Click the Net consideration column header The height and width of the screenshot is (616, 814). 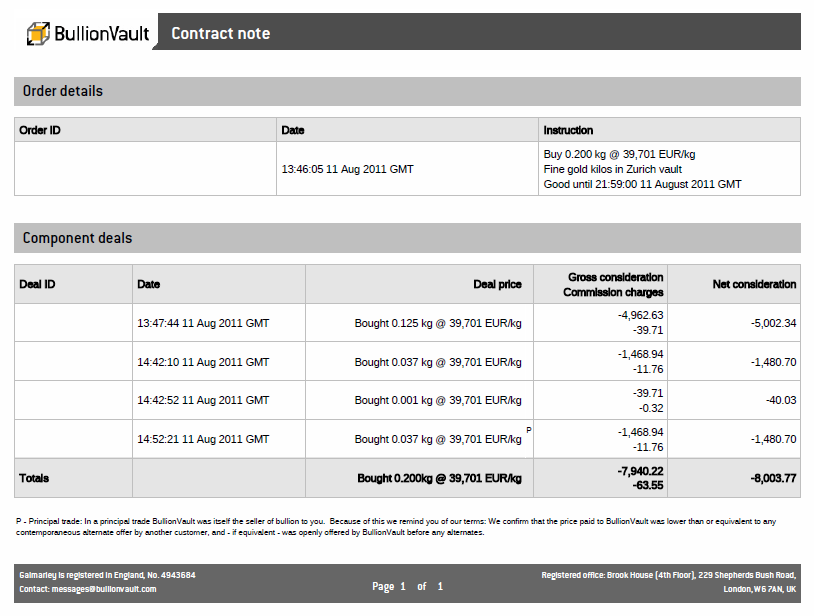[754, 284]
